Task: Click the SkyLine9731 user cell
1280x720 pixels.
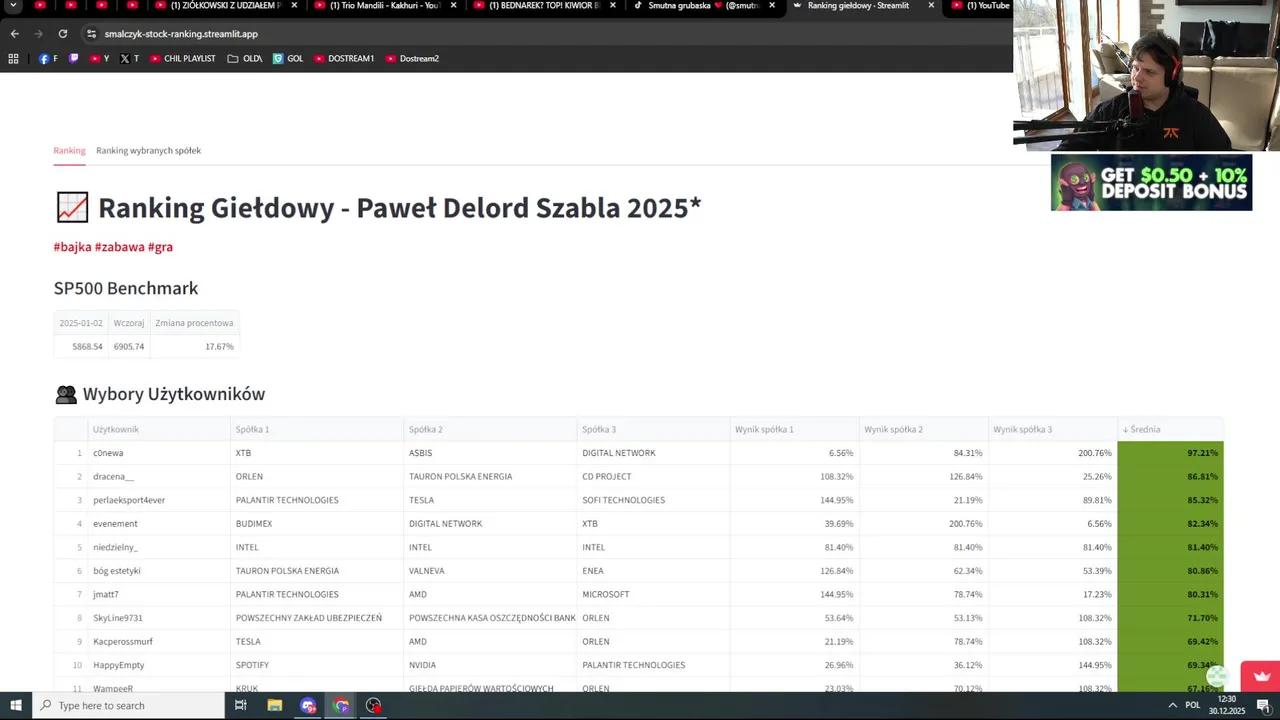Action: point(160,618)
